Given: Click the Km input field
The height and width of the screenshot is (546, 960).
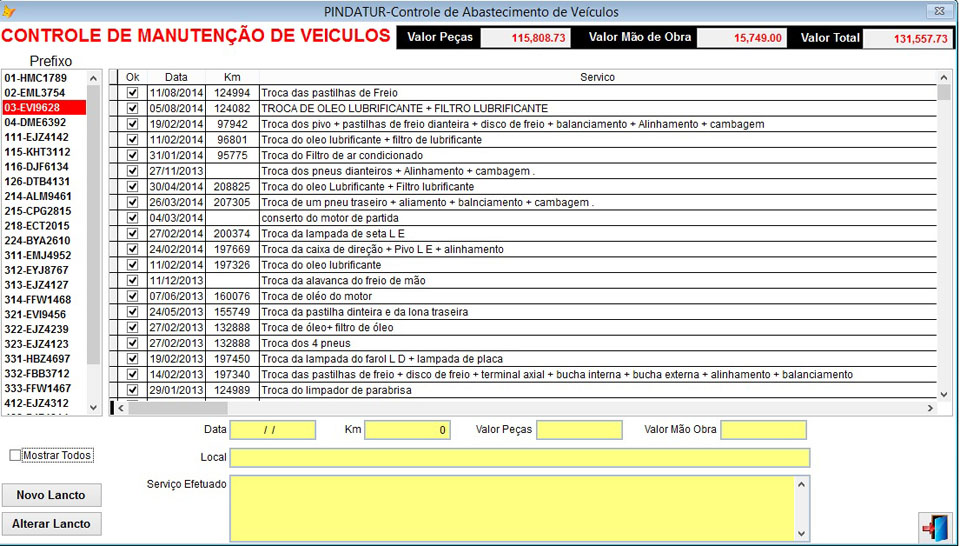Looking at the screenshot, I should pos(407,430).
